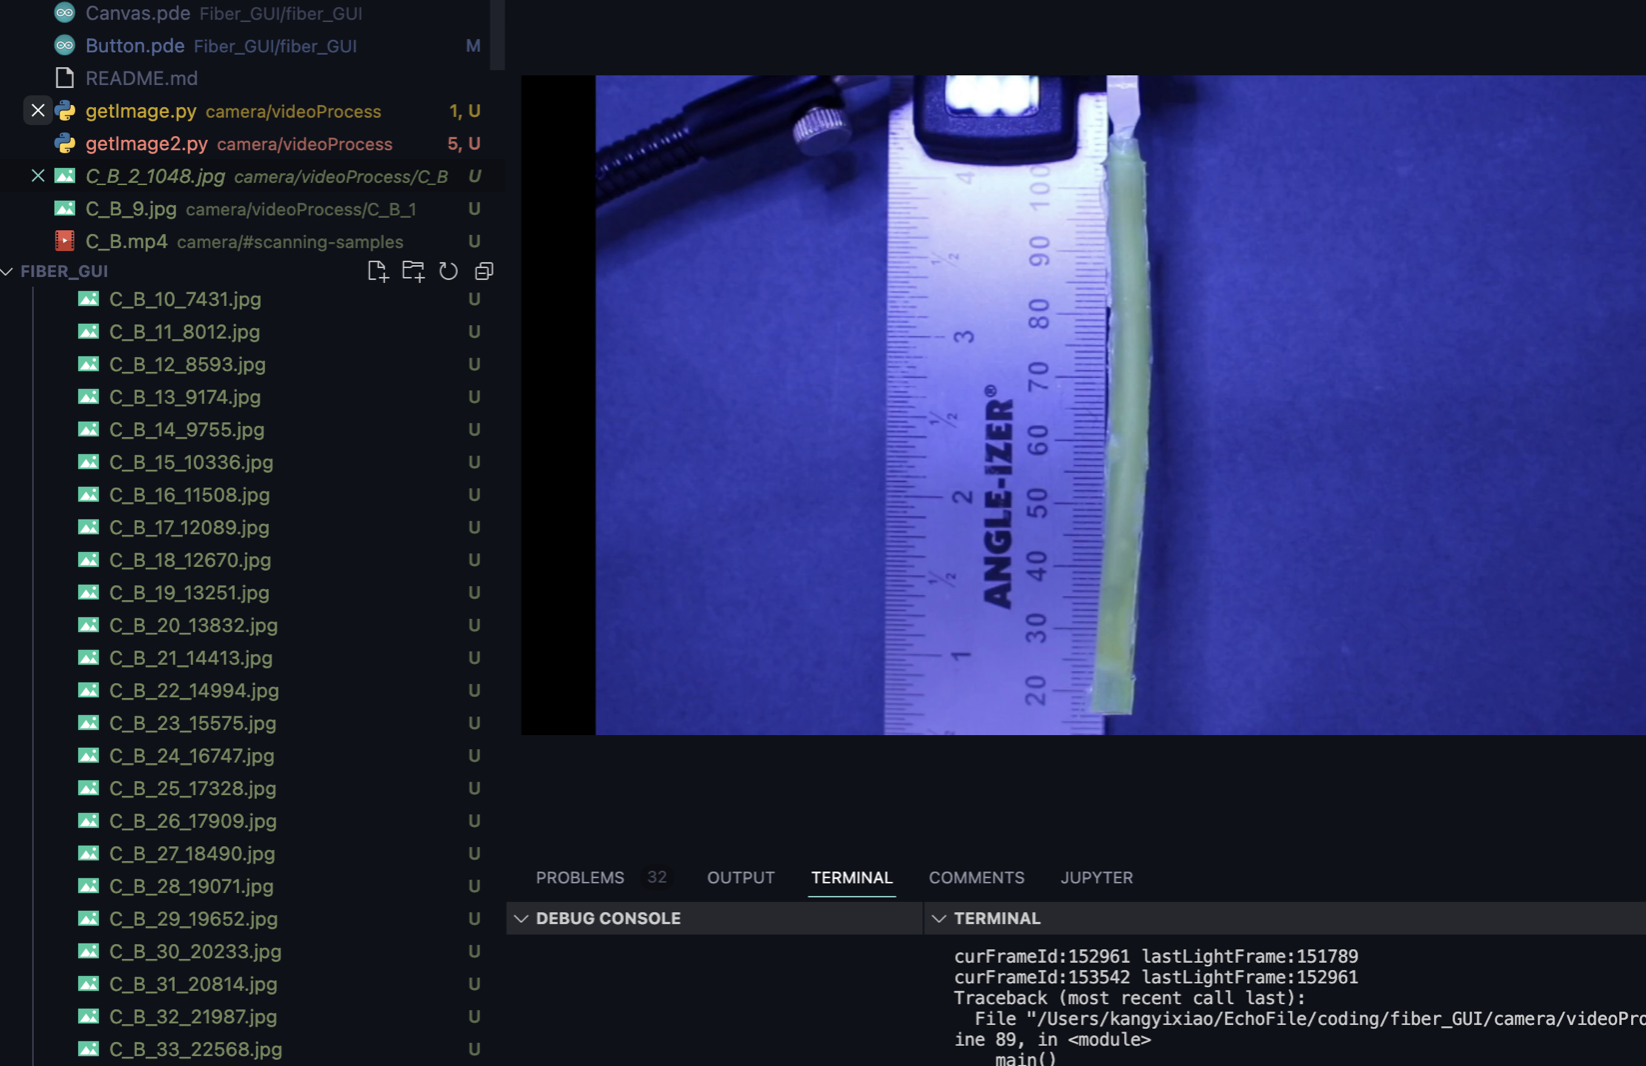The image size is (1646, 1066).
Task: Select the TERMINAL tab
Action: 852,878
